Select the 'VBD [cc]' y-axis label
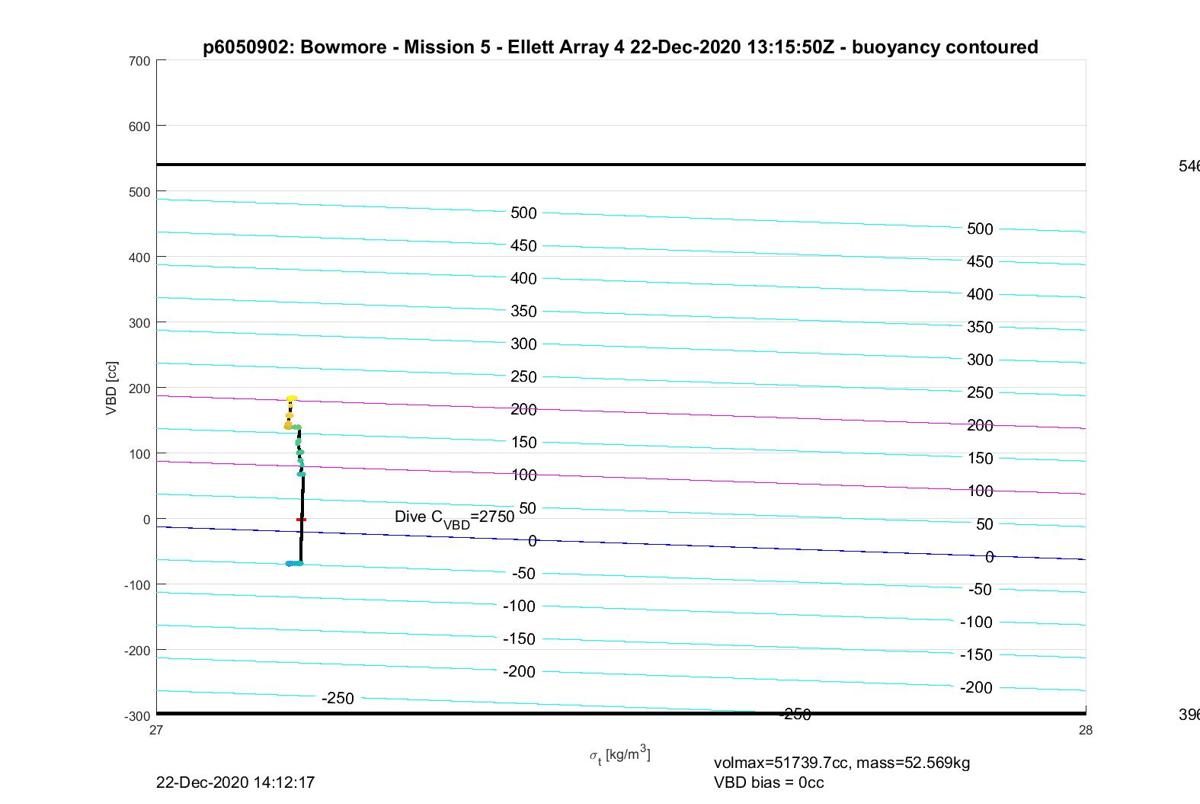The height and width of the screenshot is (804, 1200). (x=113, y=386)
